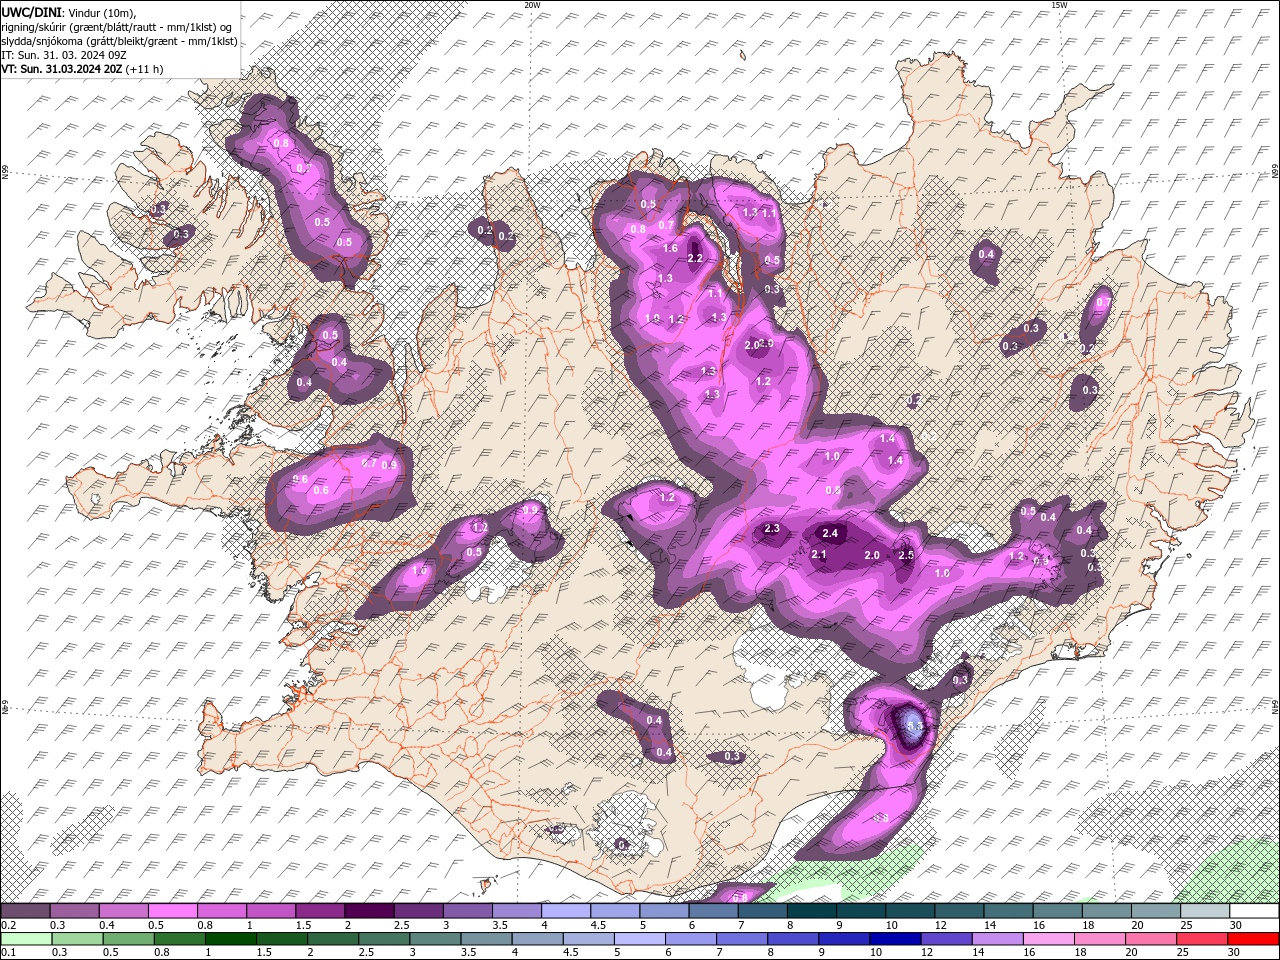1280x960 pixels.
Task: Click the '2.1' snowfall value on the map
Action: 819,555
